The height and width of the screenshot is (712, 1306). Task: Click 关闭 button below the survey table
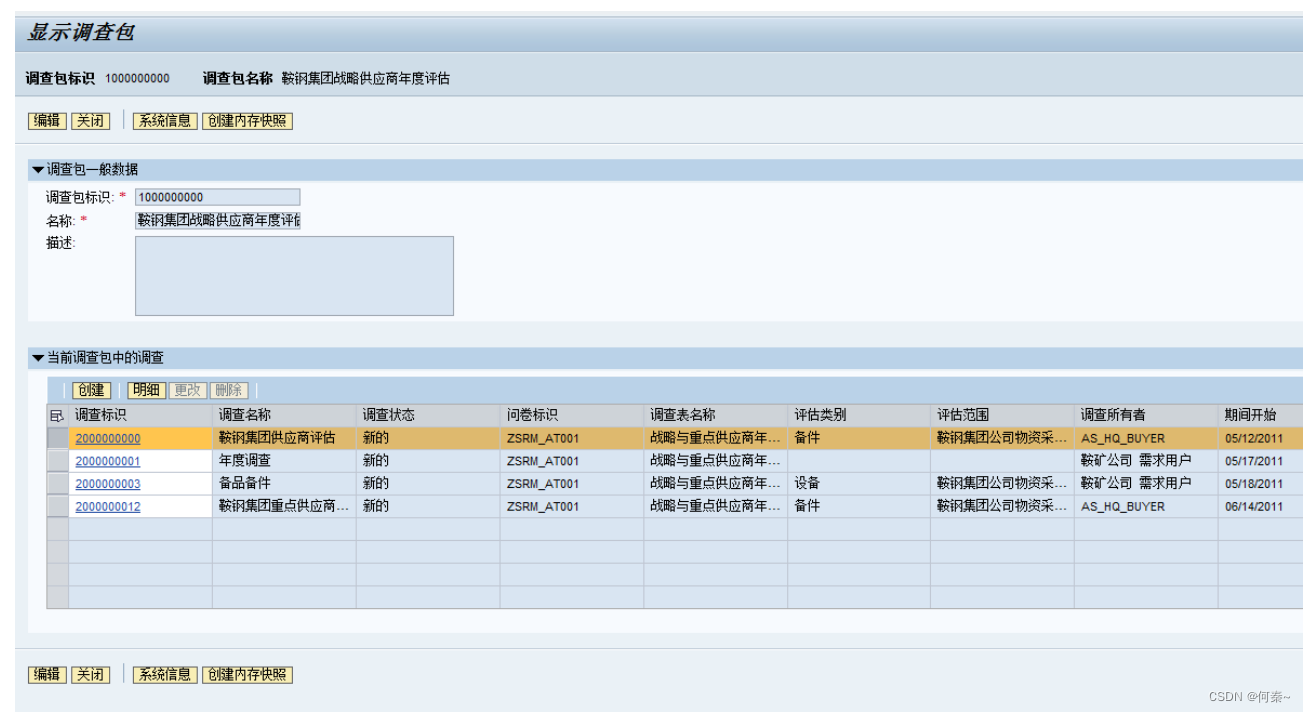tap(90, 675)
